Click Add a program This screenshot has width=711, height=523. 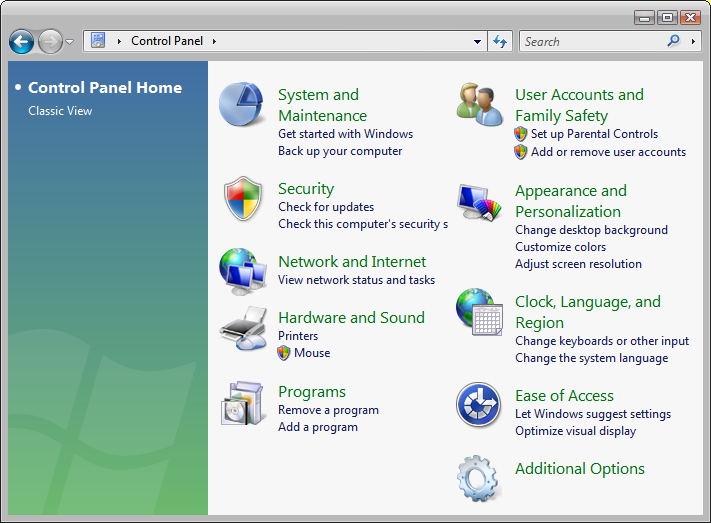click(318, 427)
